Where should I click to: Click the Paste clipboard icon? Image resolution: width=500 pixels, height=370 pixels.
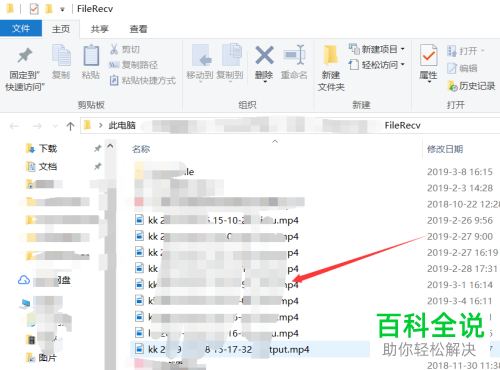91,55
